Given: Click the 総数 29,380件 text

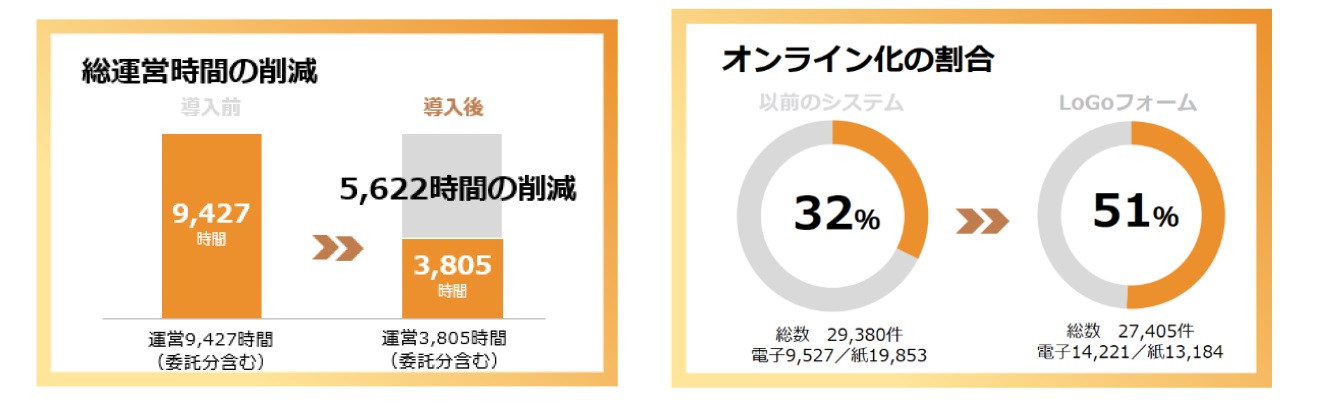Looking at the screenshot, I should [833, 332].
